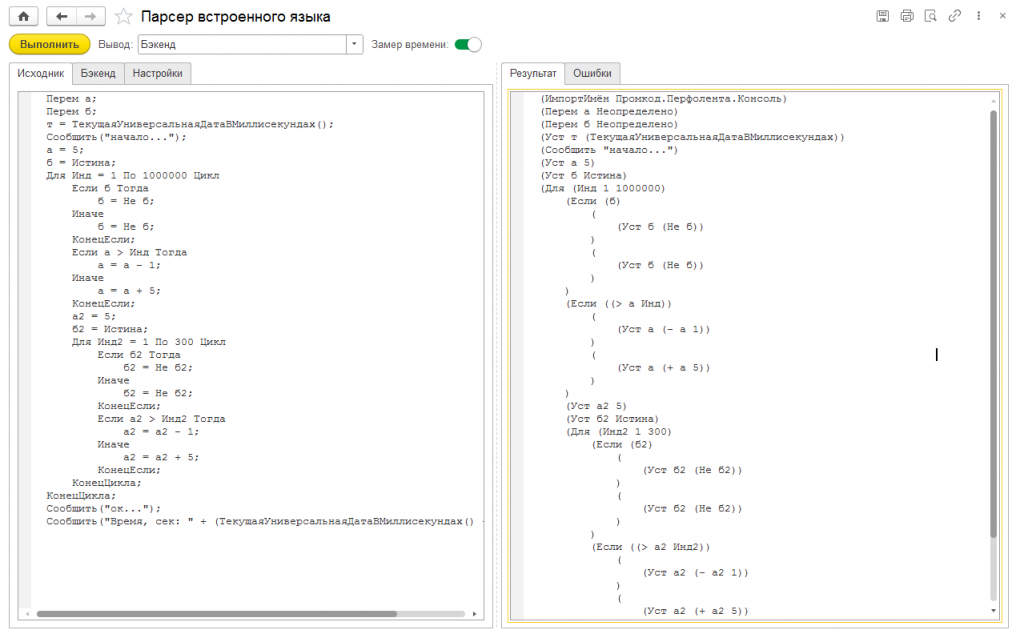Viewport: 1024px width, 638px height.
Task: Click result line '(Для (Инд2 1 300)'
Action: click(619, 432)
